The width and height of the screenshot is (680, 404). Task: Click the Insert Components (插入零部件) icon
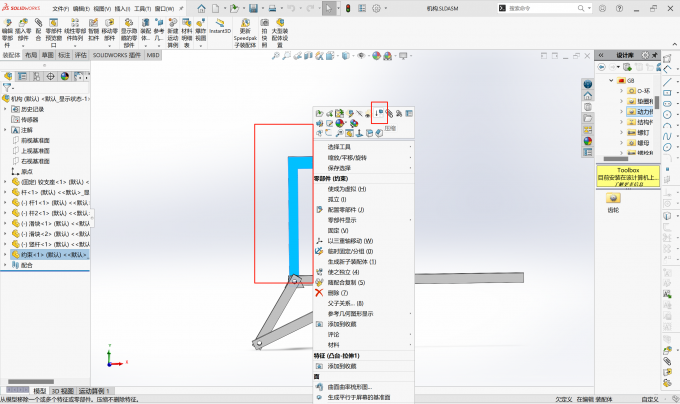23,23
